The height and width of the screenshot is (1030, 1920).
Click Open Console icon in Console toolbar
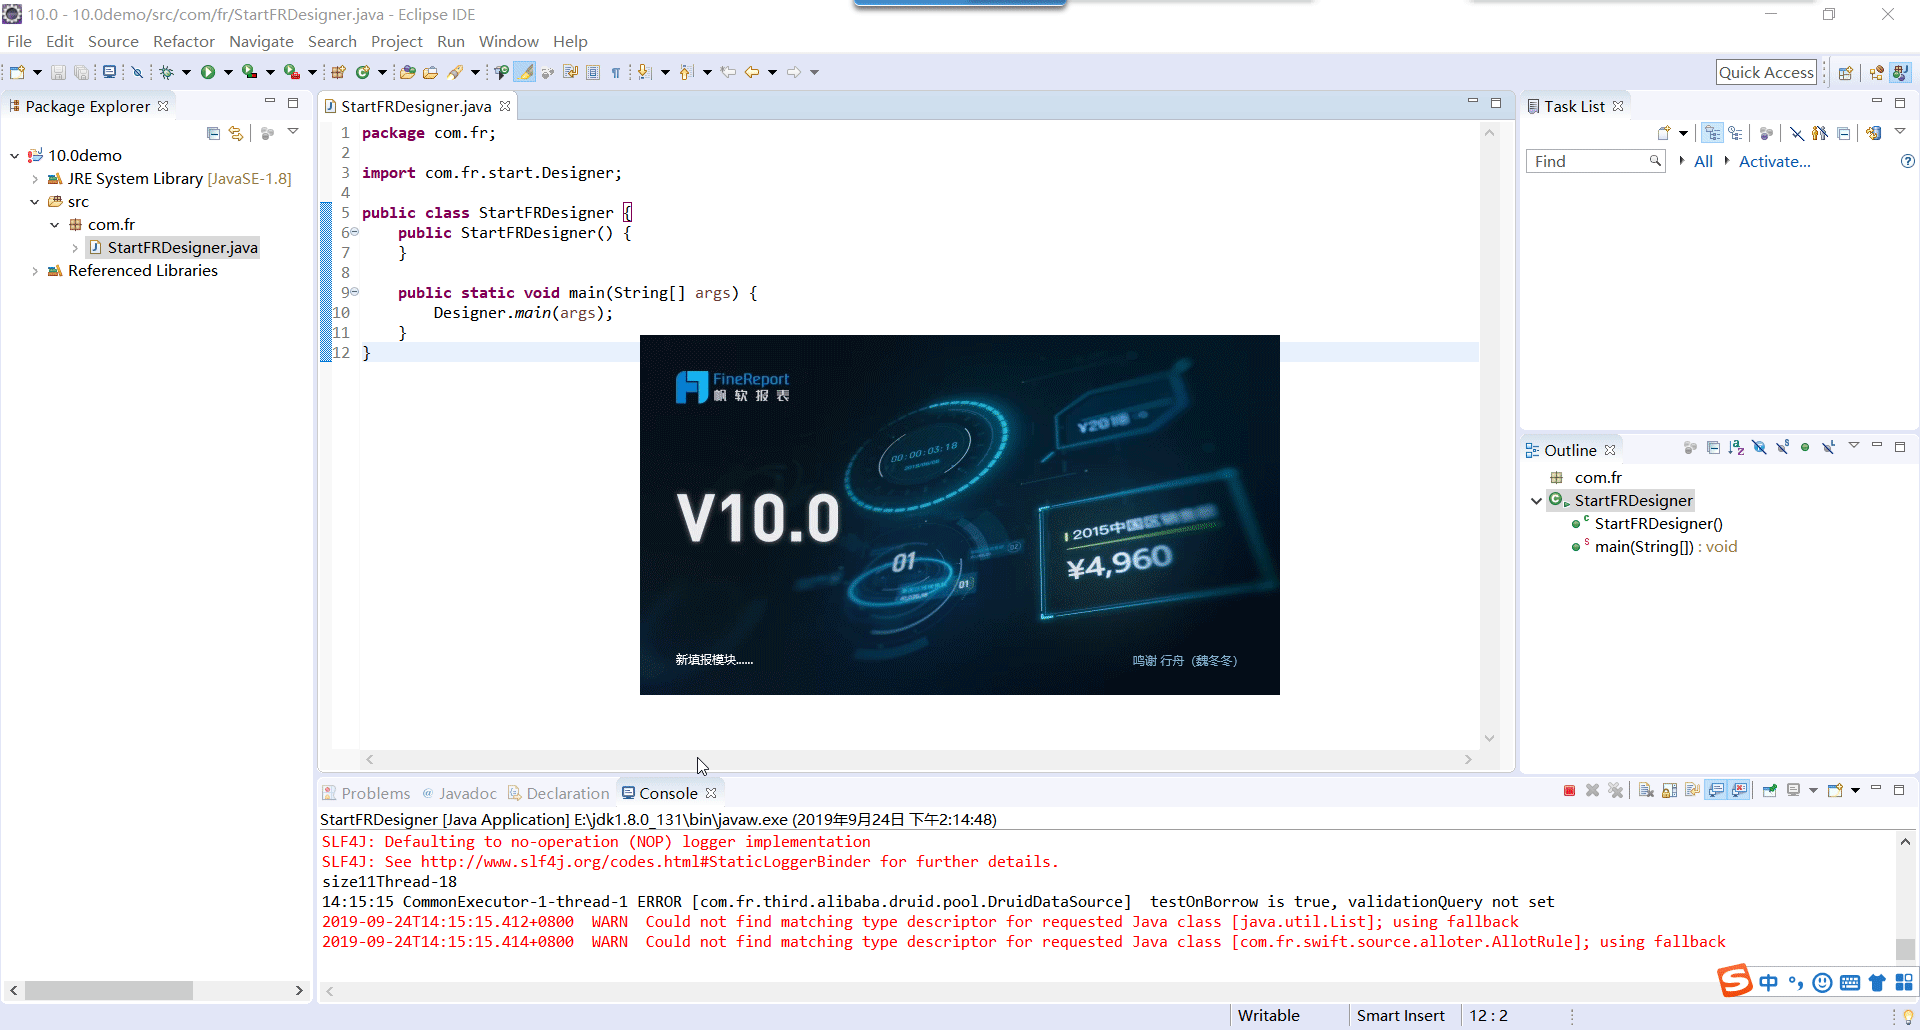[x=1835, y=791]
